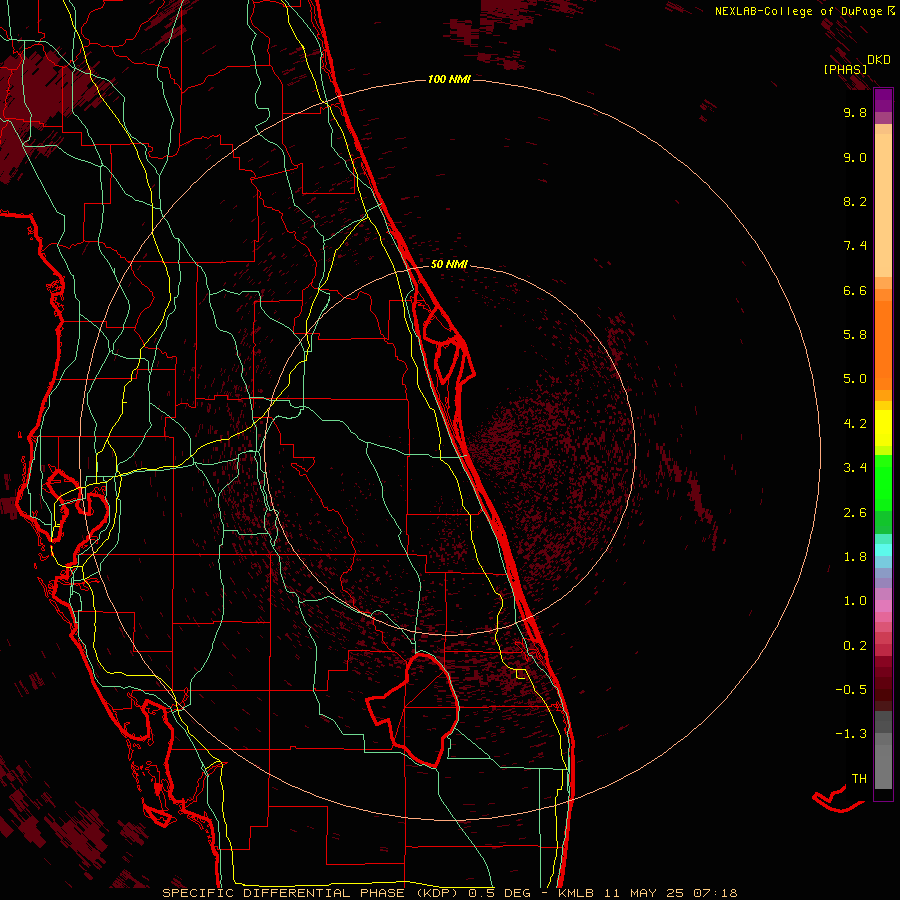Click Lake Okeechobee outline on the map
900x900 pixels.
tap(413, 709)
